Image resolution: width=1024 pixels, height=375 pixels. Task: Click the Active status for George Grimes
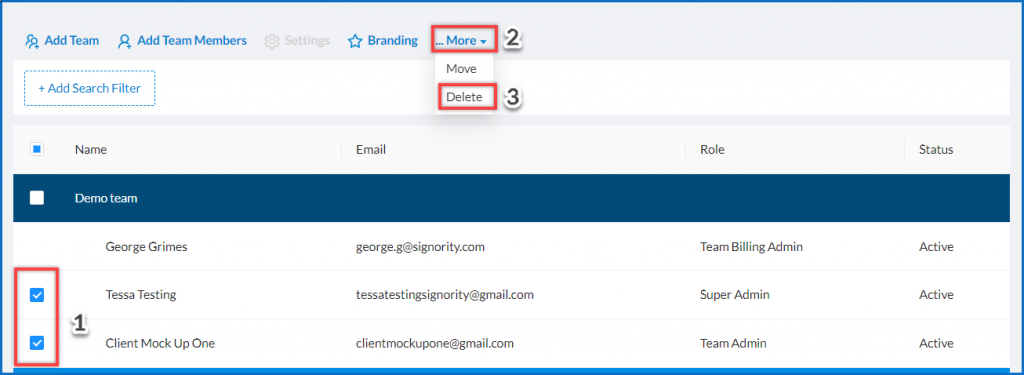pyautogui.click(x=936, y=247)
